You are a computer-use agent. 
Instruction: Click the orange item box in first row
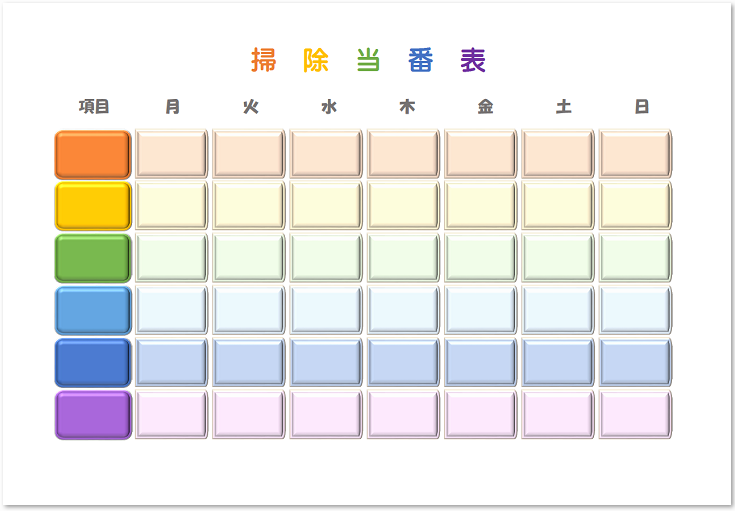click(x=92, y=154)
